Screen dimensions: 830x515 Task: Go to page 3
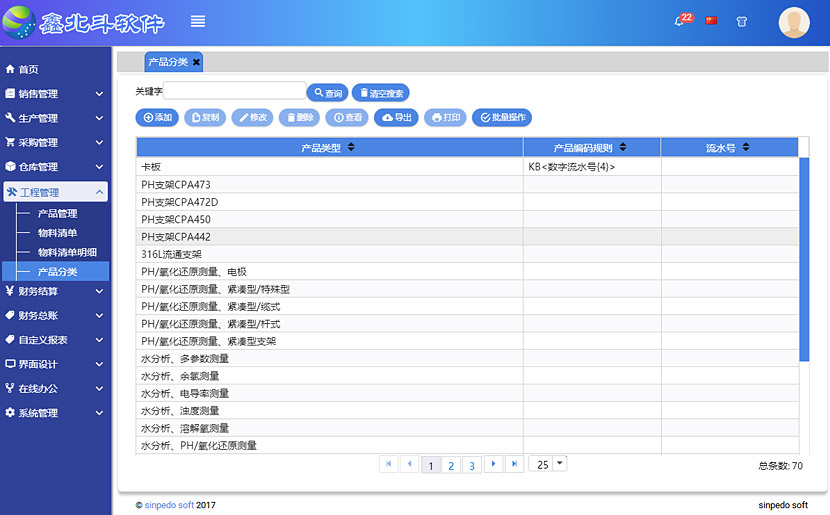472,465
